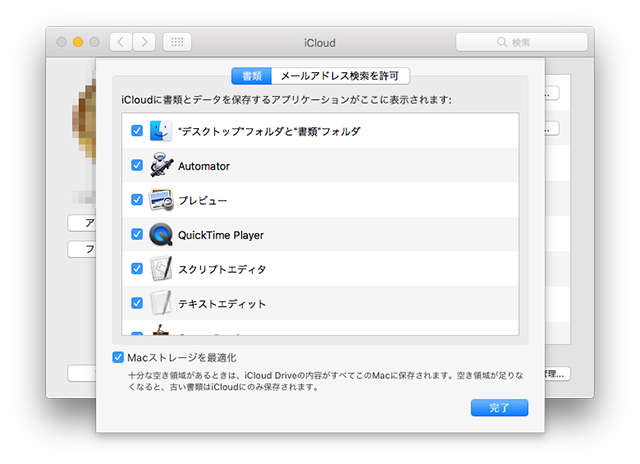Go back with the left chevron button

[x=121, y=42]
